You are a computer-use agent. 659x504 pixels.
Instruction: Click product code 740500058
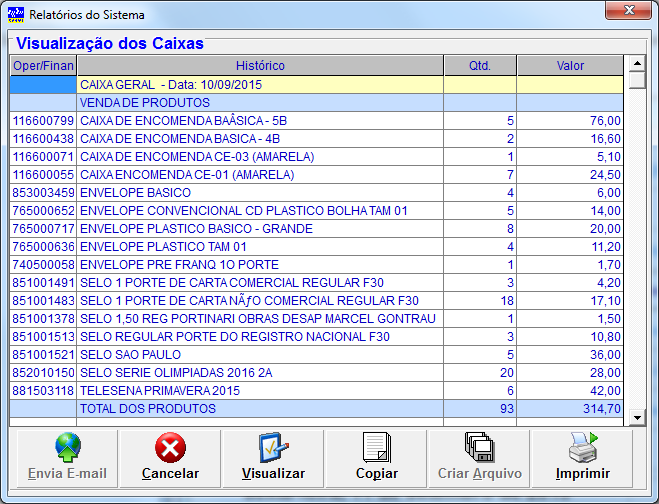[43, 265]
